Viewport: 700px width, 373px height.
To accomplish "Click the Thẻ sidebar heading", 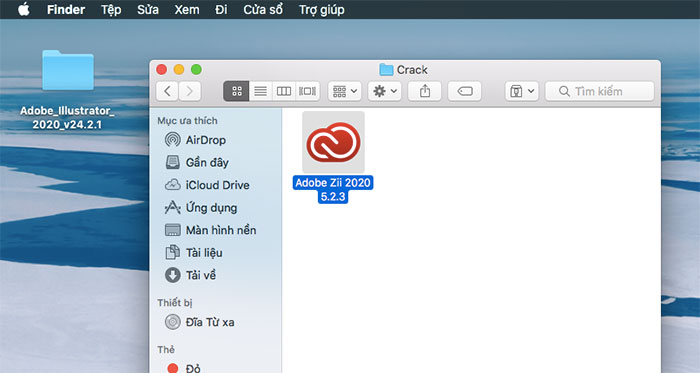I will (166, 349).
